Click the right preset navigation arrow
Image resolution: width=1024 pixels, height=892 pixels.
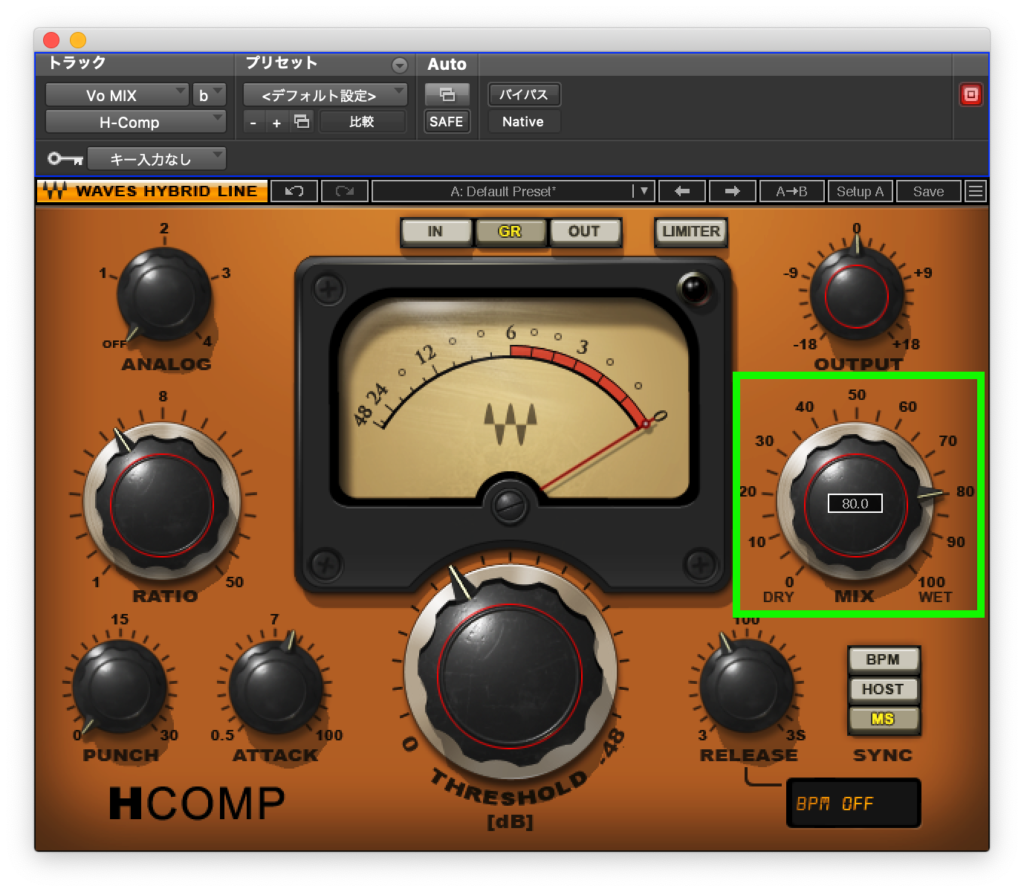tap(732, 191)
